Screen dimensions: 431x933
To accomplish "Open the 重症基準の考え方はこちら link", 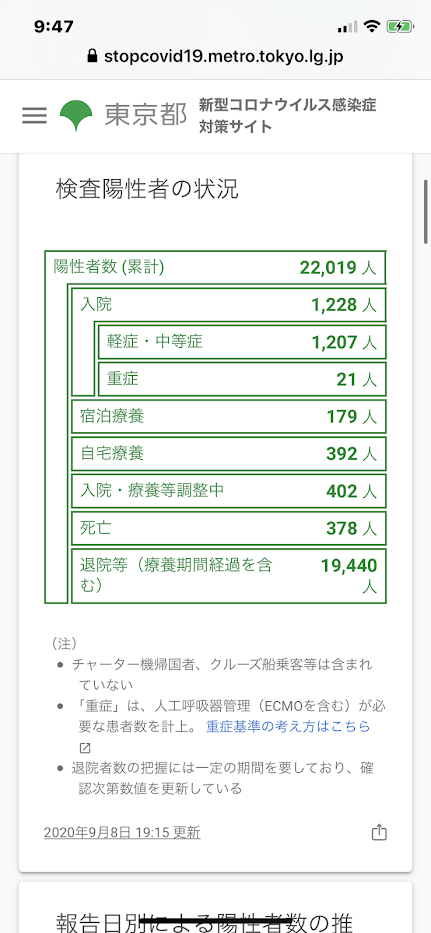I will (x=288, y=726).
